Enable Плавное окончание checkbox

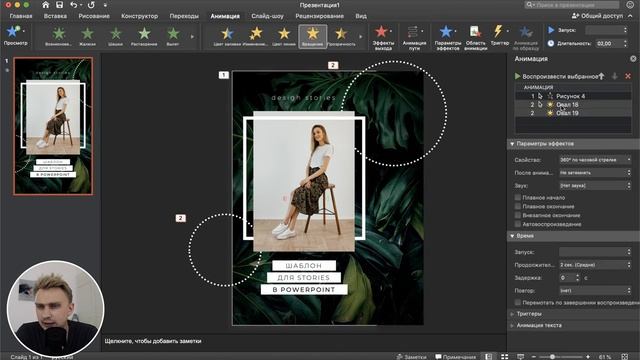(x=518, y=207)
